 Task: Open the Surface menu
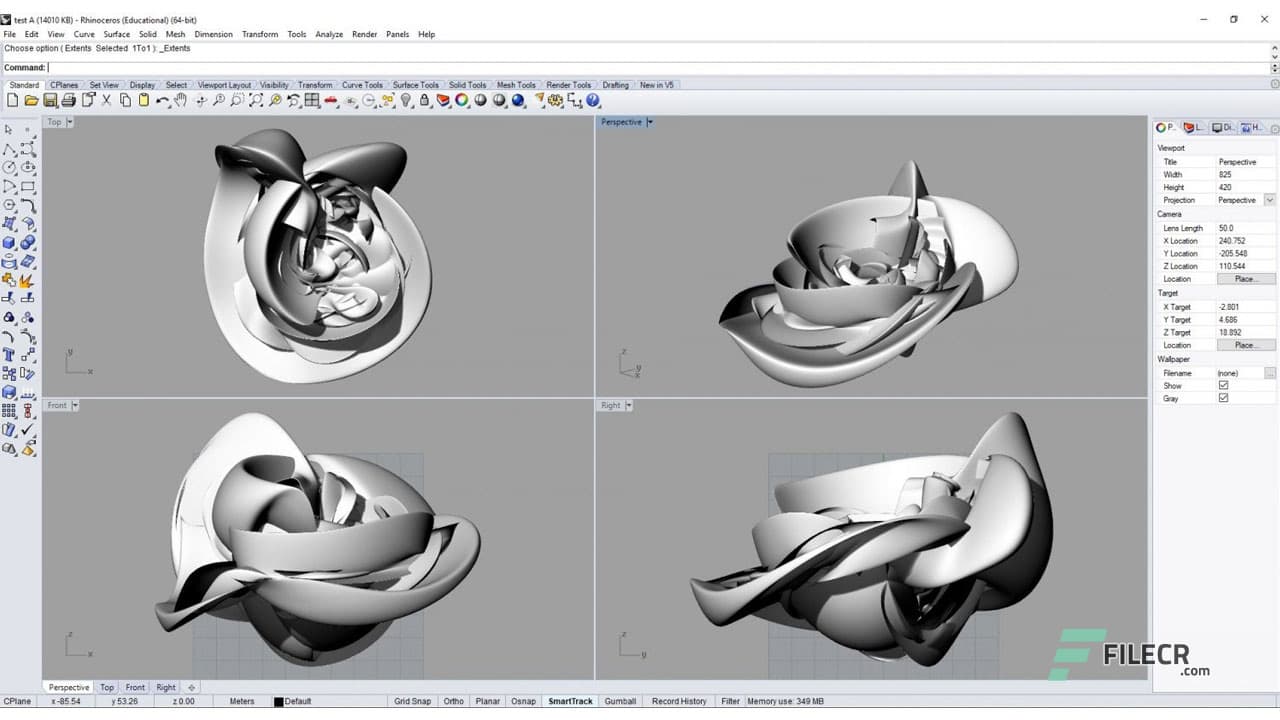click(116, 34)
